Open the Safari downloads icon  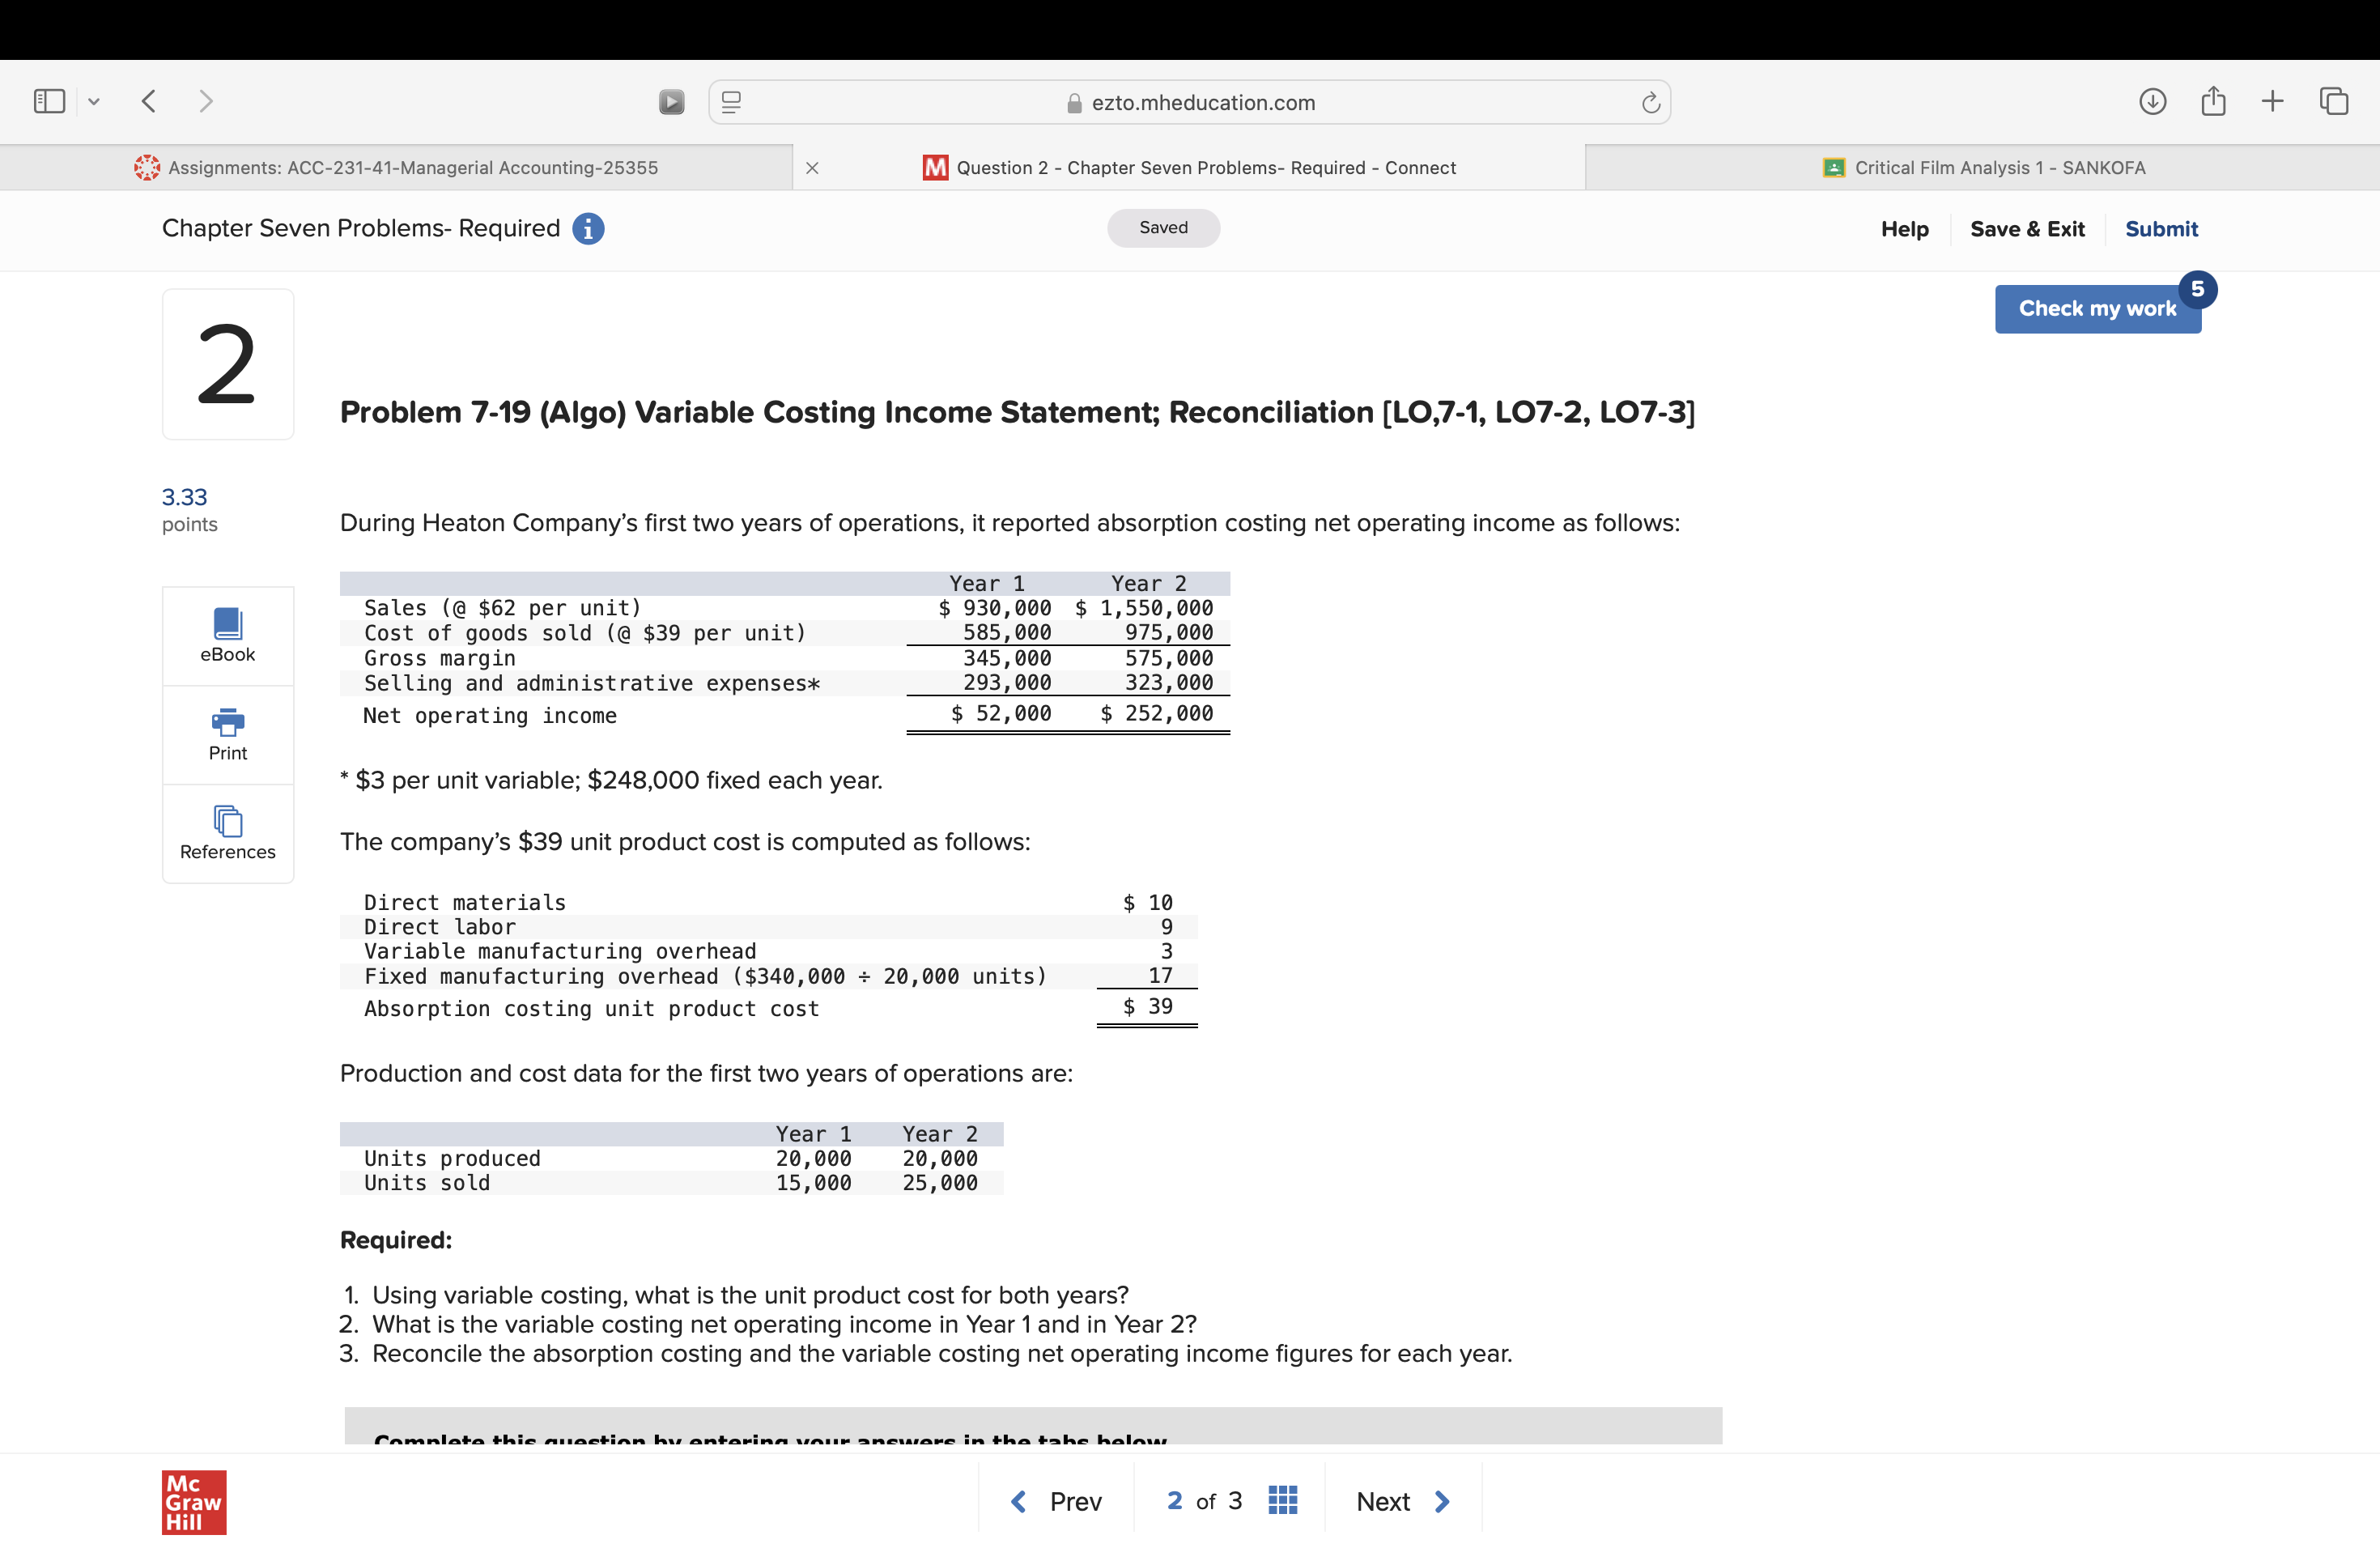coord(2154,101)
